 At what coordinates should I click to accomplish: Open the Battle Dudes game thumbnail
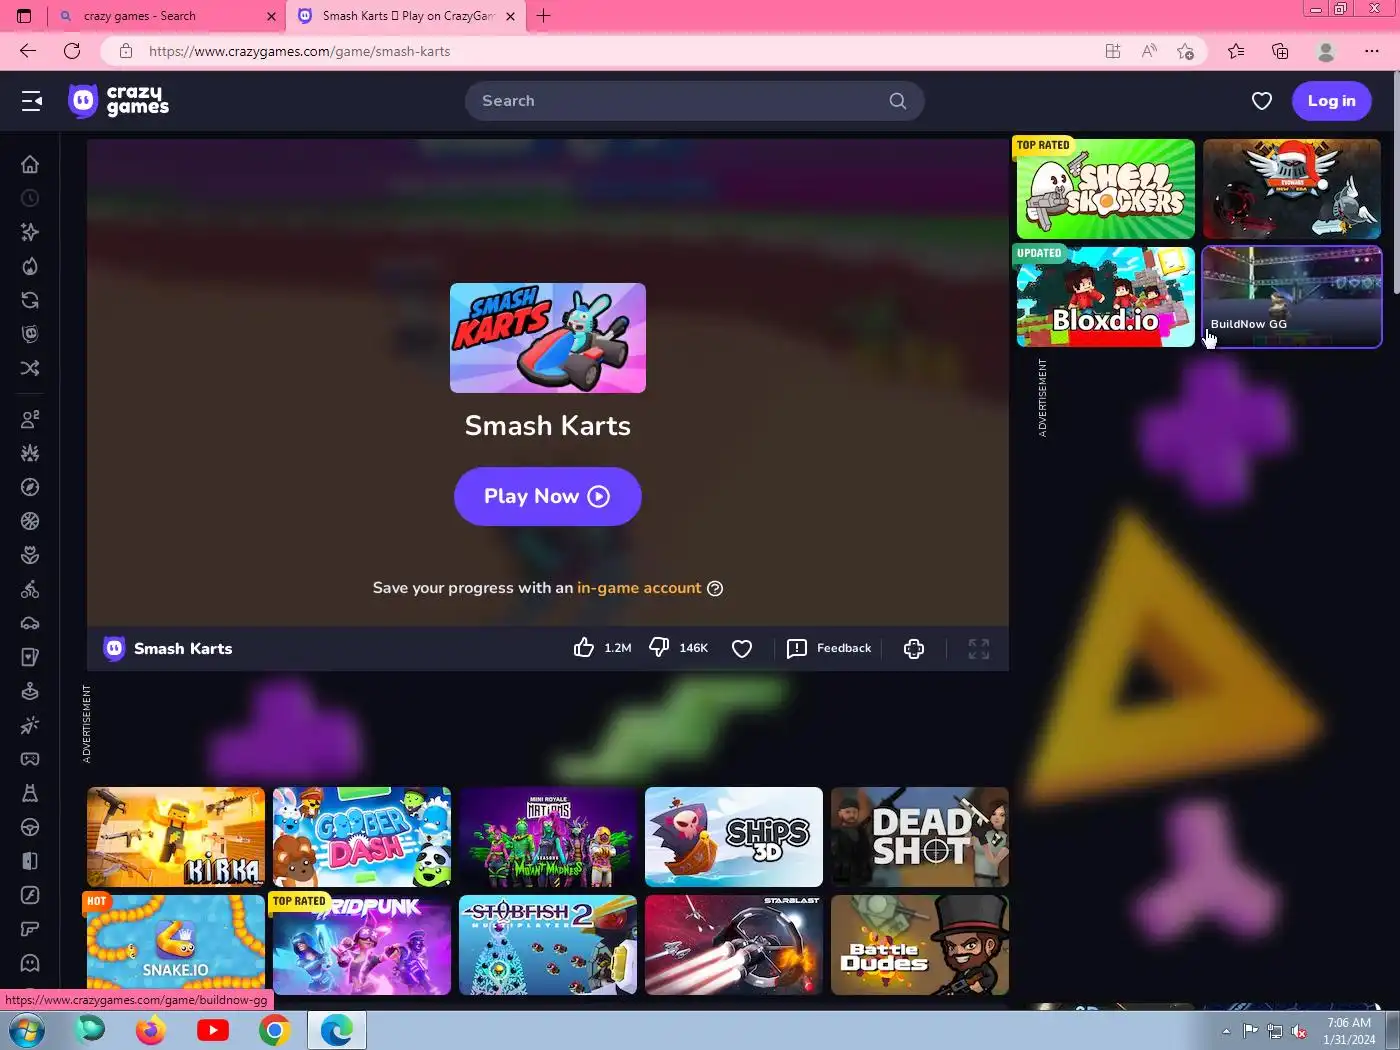920,945
